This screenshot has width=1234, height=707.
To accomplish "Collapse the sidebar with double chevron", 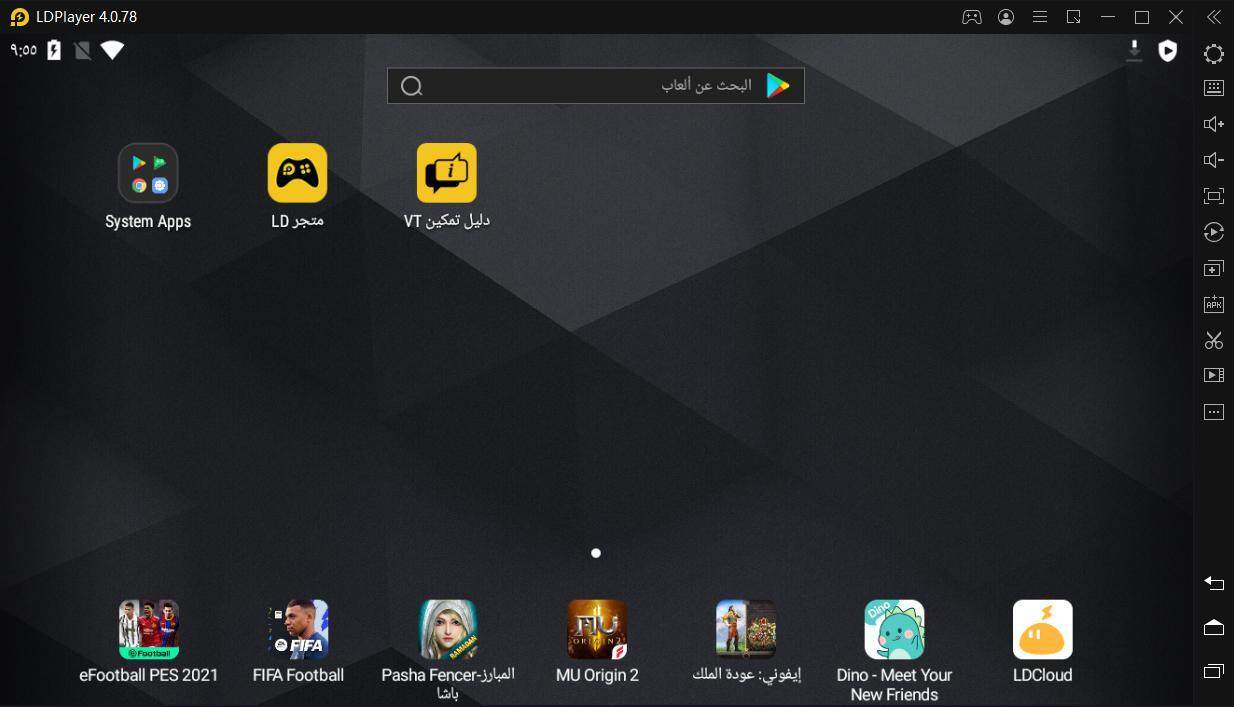I will [1214, 17].
